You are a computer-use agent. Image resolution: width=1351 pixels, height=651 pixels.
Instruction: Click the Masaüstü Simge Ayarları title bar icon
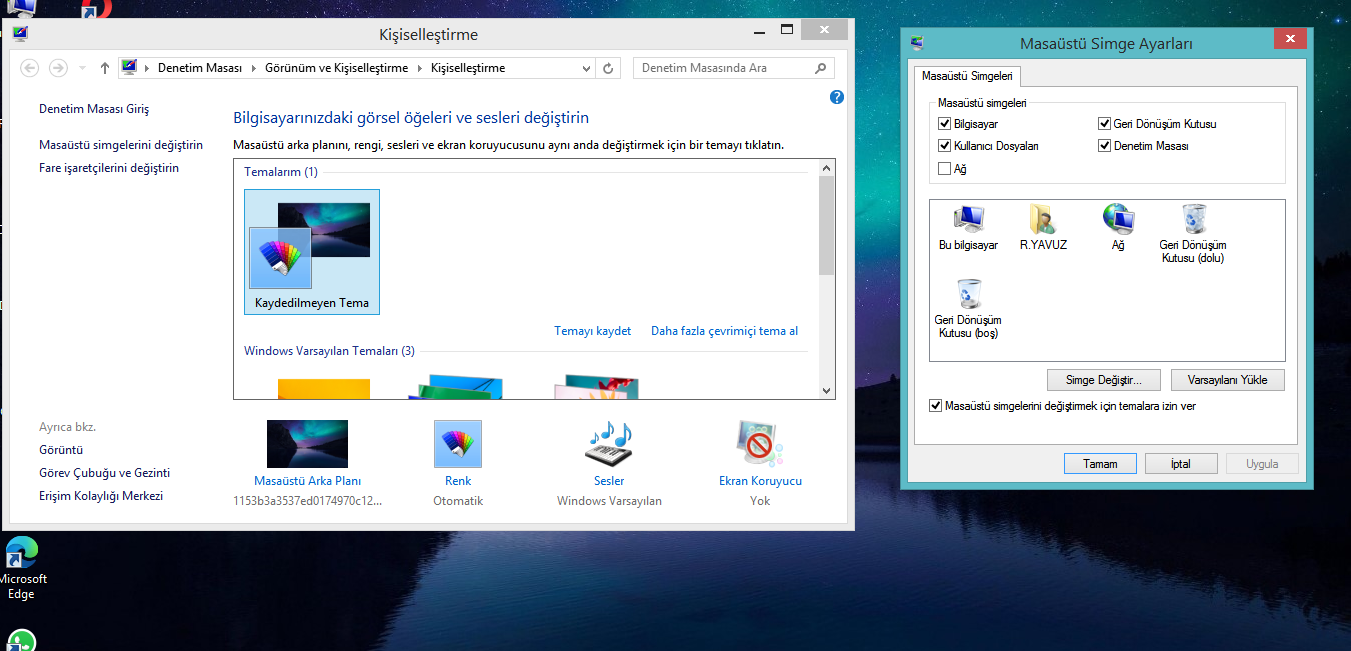[x=917, y=43]
